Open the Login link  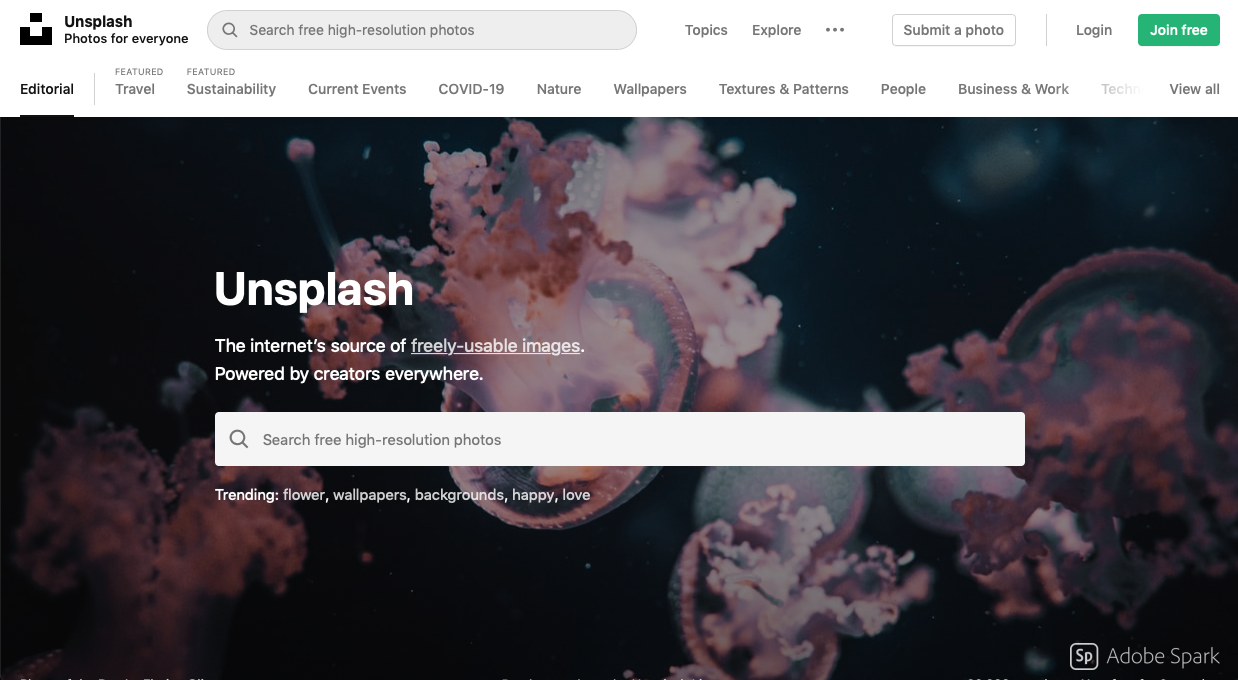click(x=1094, y=30)
